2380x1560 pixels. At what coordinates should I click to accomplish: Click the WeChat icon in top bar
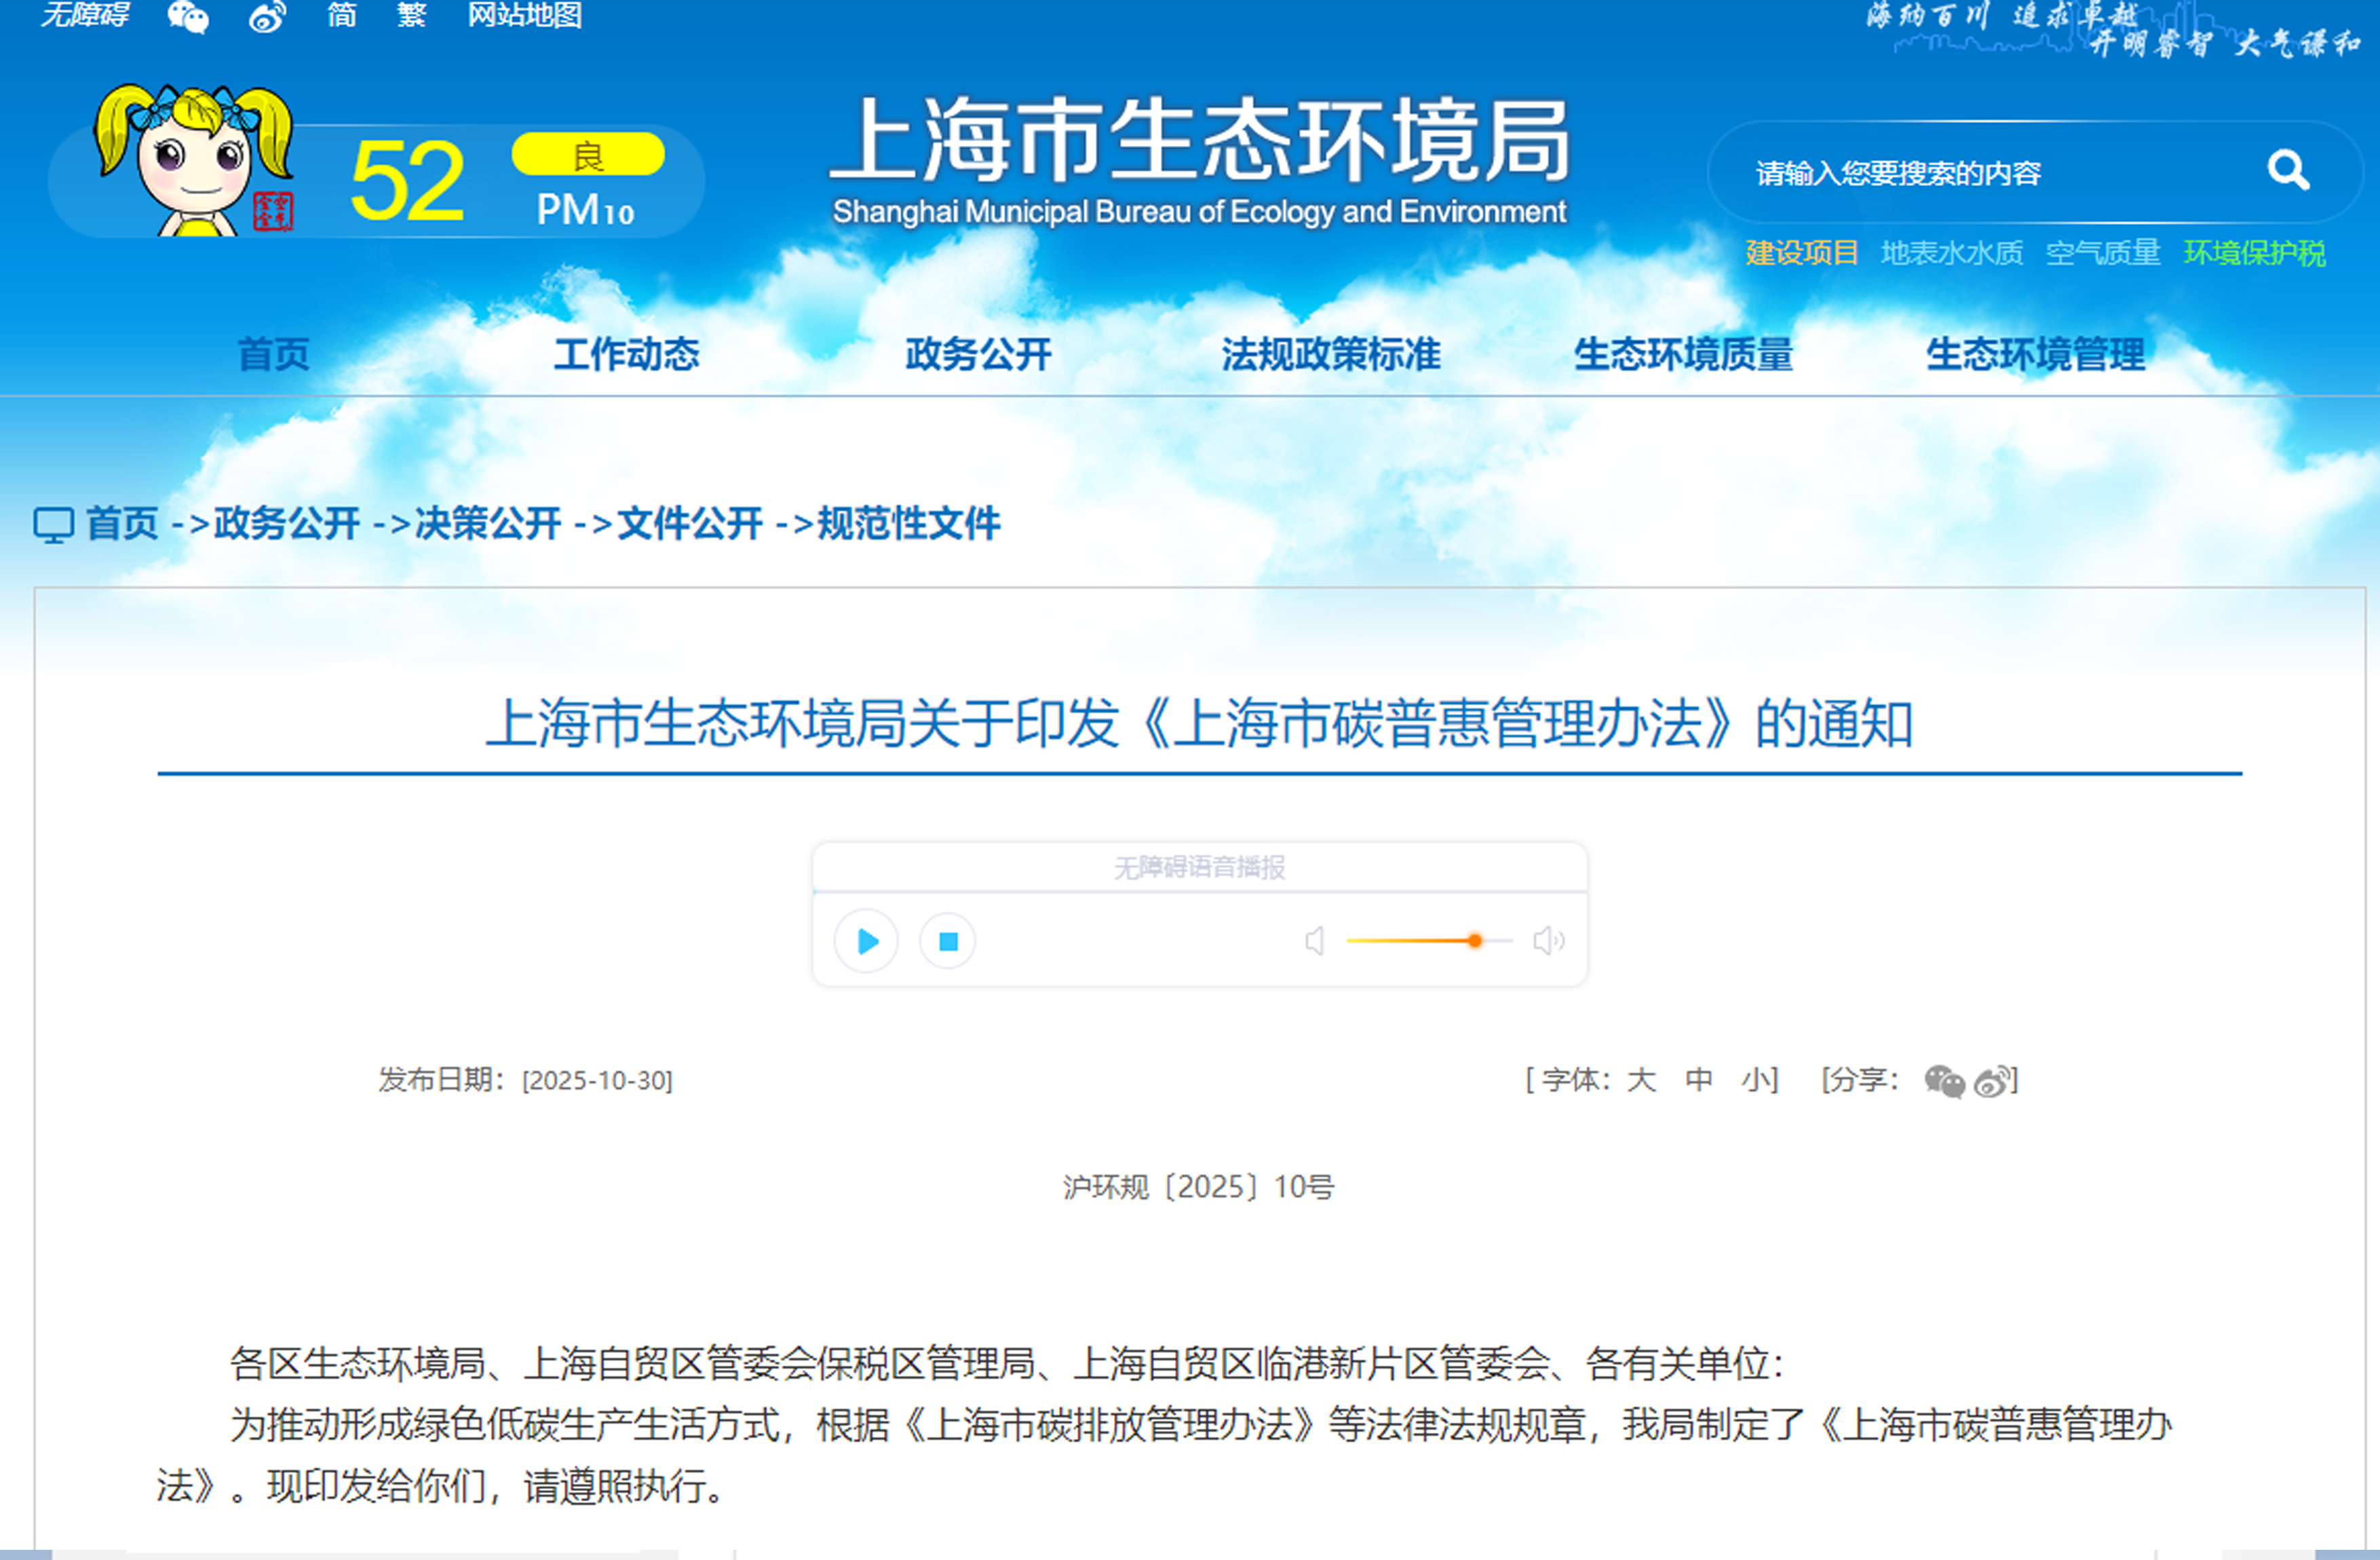[x=188, y=16]
